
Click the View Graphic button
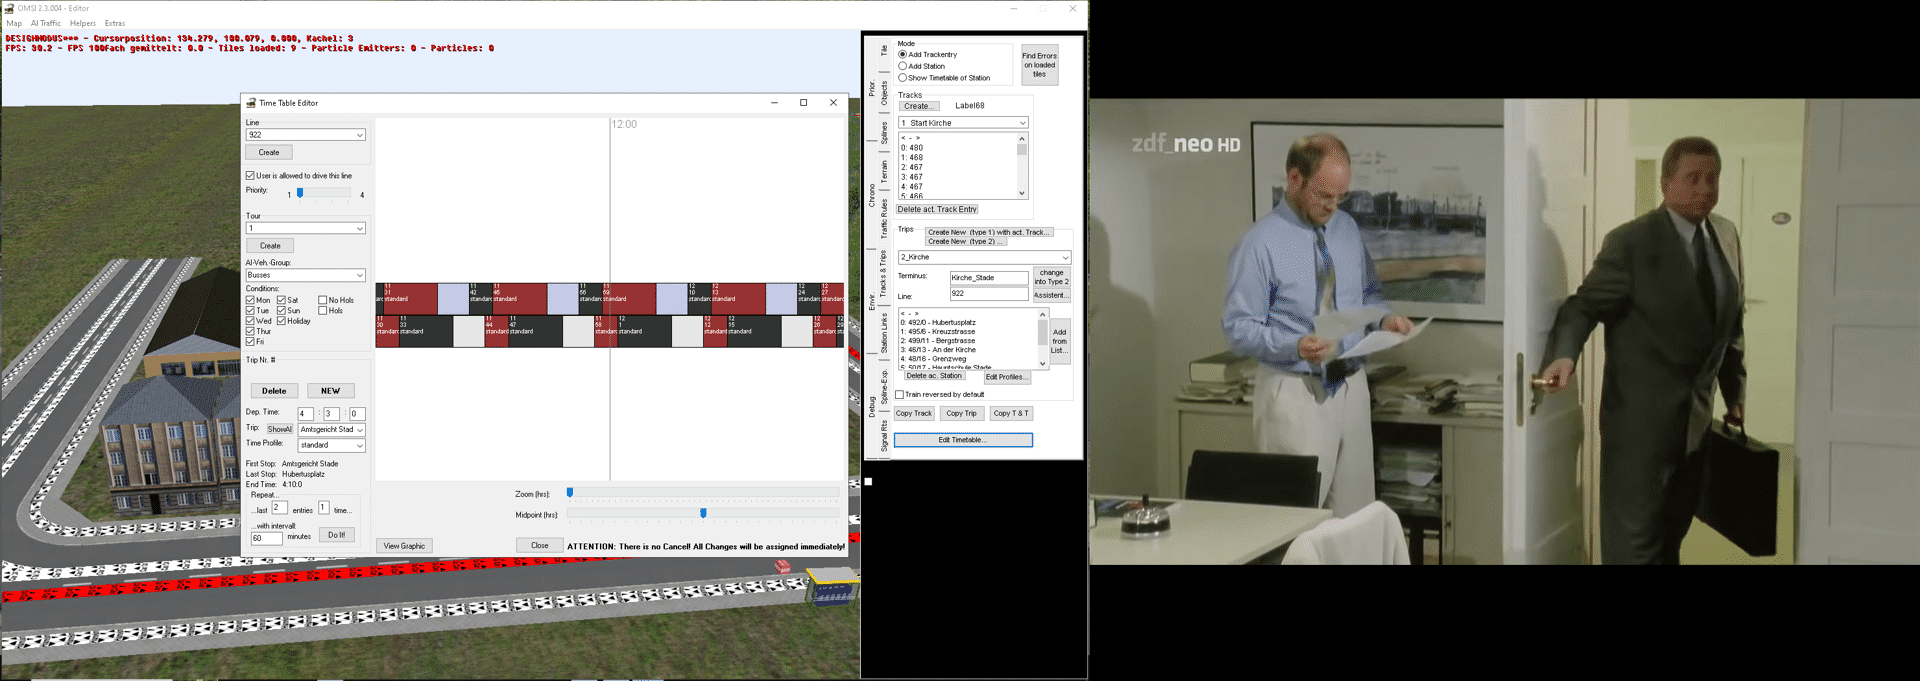[405, 546]
